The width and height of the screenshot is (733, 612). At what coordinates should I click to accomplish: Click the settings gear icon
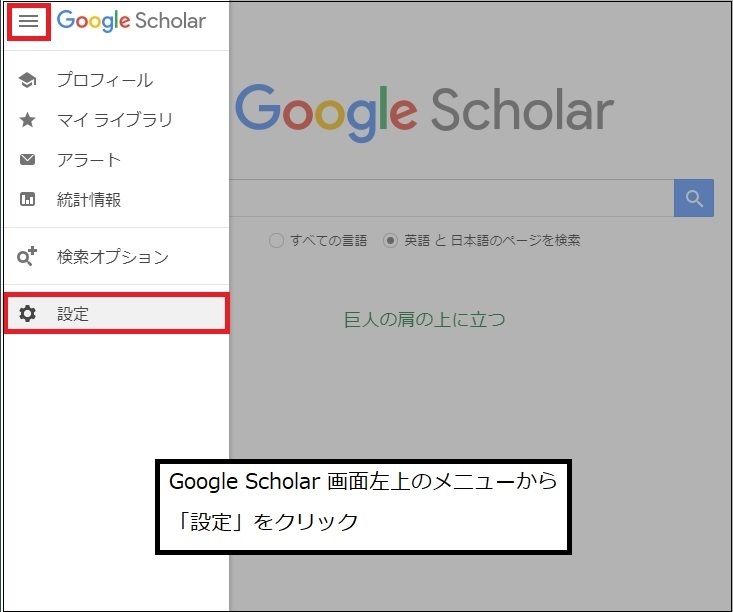[x=28, y=314]
